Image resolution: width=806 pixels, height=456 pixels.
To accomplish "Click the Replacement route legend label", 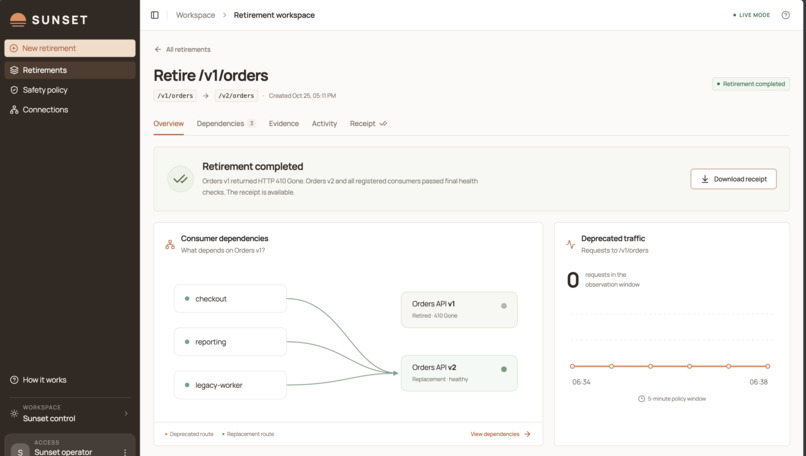I will pyautogui.click(x=250, y=434).
